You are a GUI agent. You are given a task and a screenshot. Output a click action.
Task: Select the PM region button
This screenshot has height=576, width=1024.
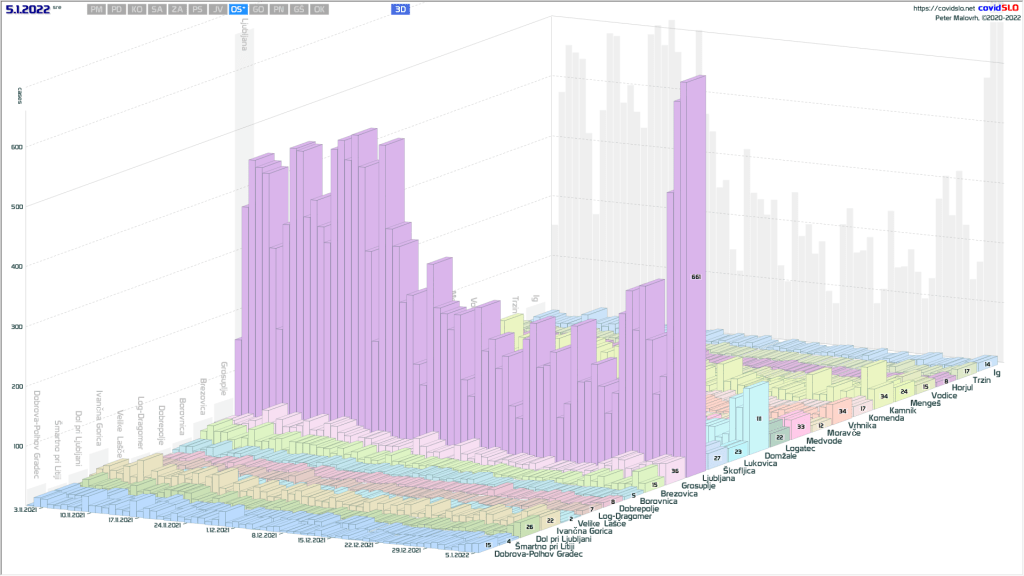97,9
